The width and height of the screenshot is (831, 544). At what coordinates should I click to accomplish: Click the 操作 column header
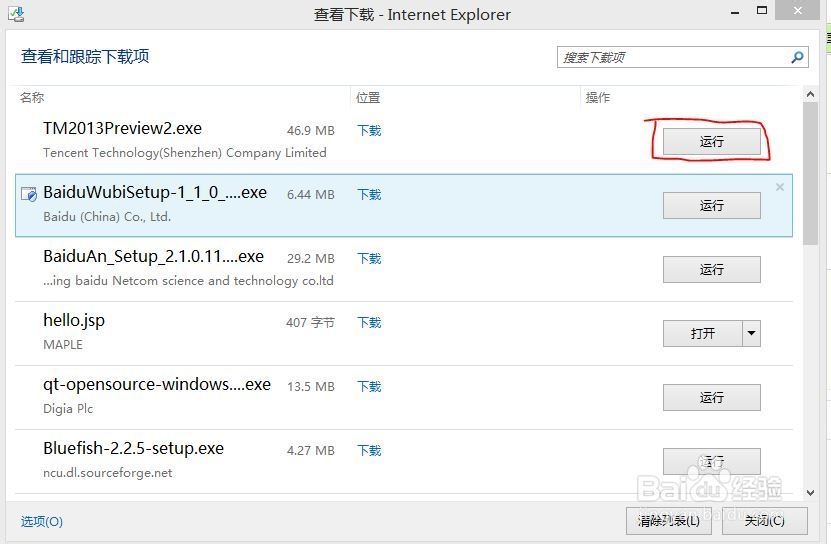pos(598,98)
